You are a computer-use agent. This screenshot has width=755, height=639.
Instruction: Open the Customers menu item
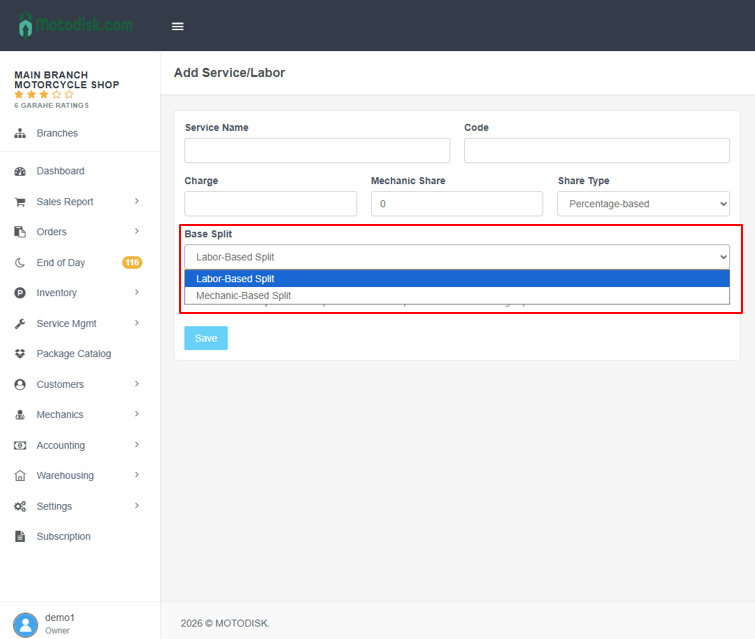pos(60,384)
